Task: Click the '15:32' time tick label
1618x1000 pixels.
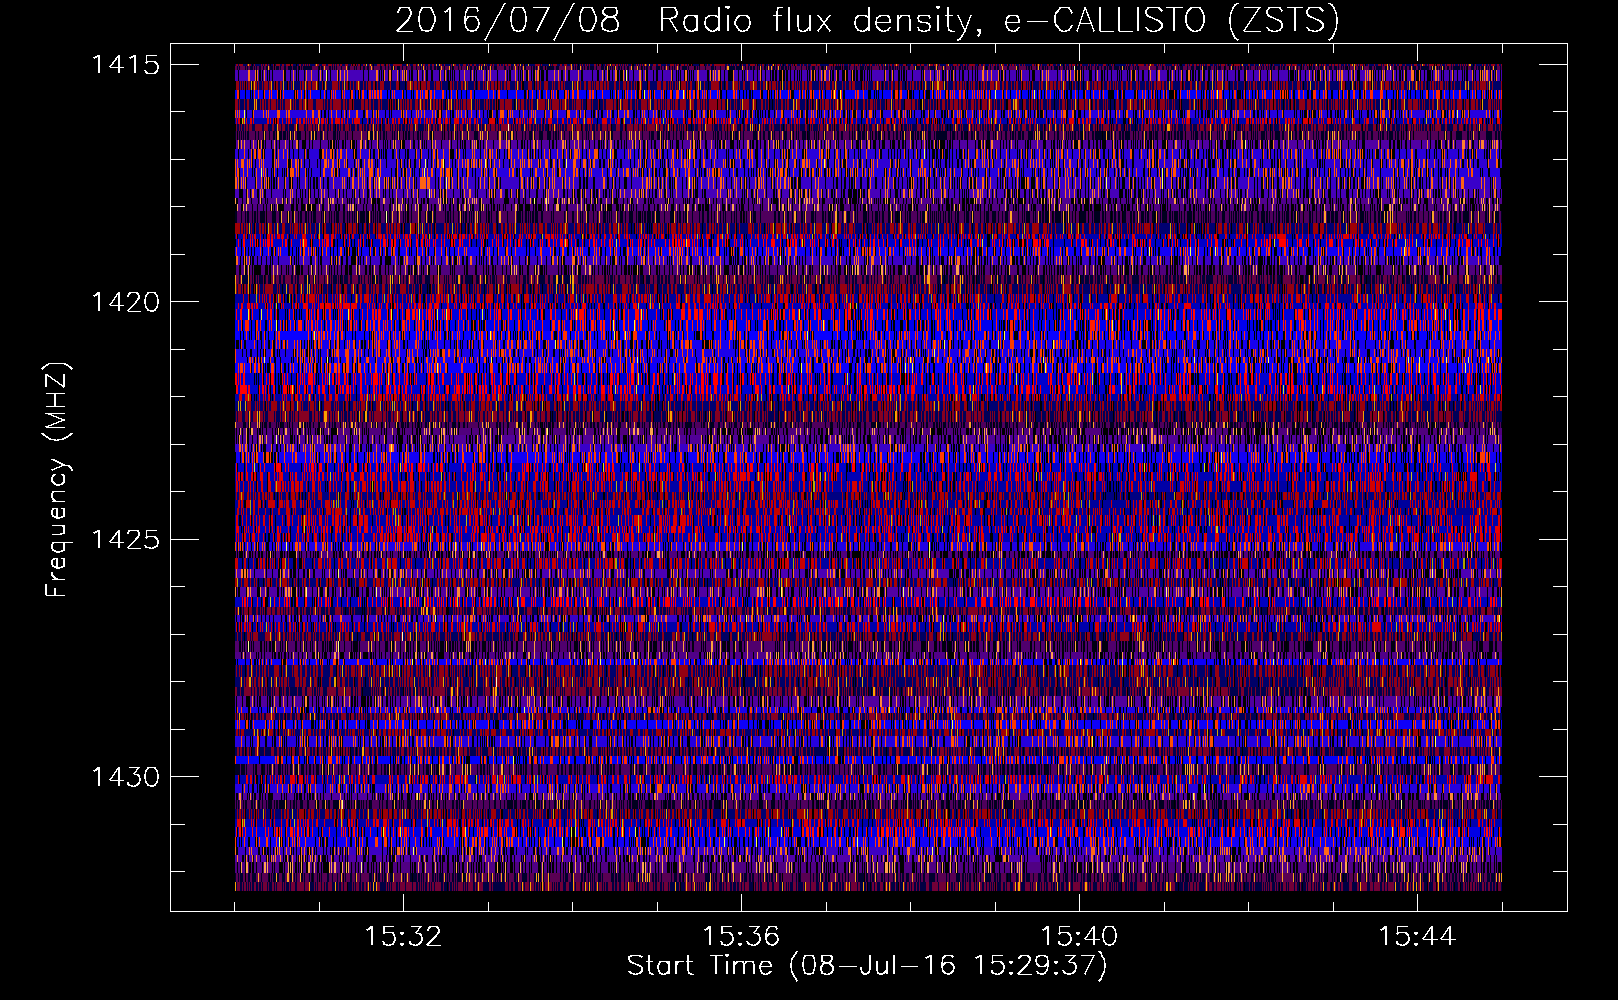Action: (403, 936)
